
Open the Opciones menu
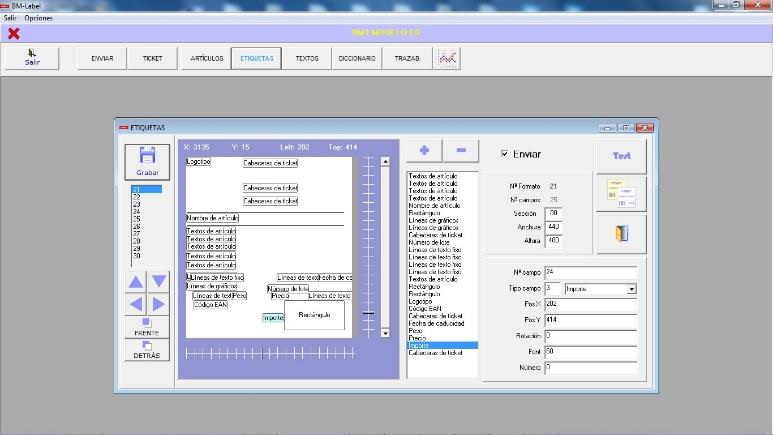tap(38, 18)
